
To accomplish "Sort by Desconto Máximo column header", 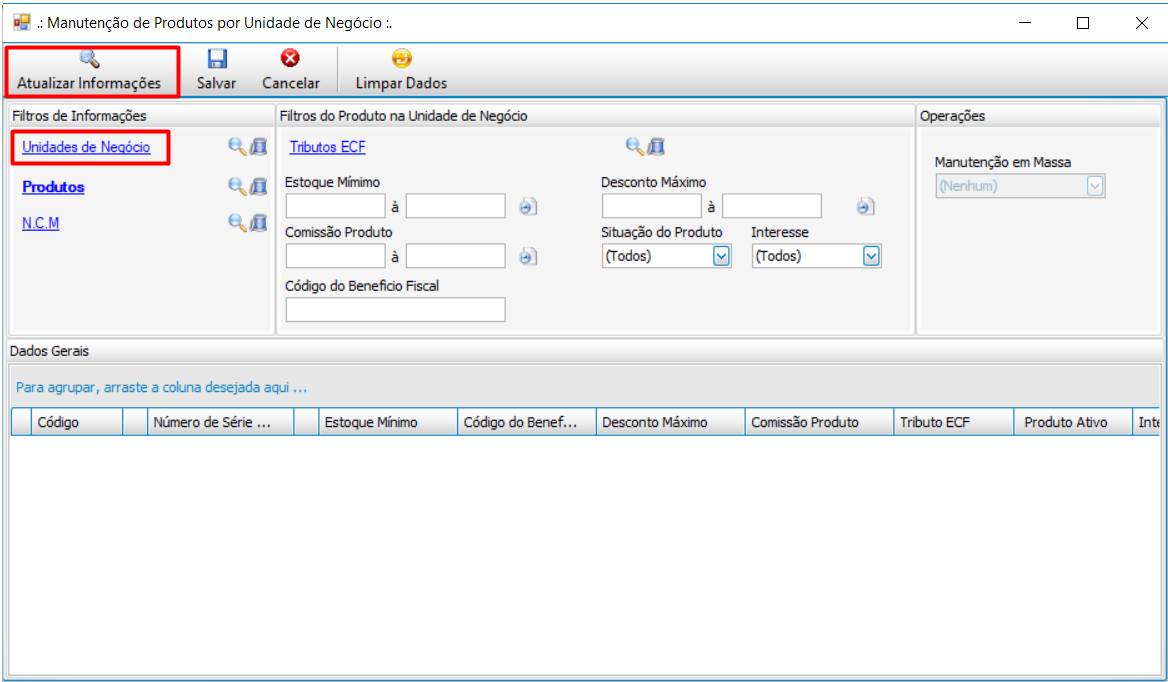I will (x=670, y=422).
